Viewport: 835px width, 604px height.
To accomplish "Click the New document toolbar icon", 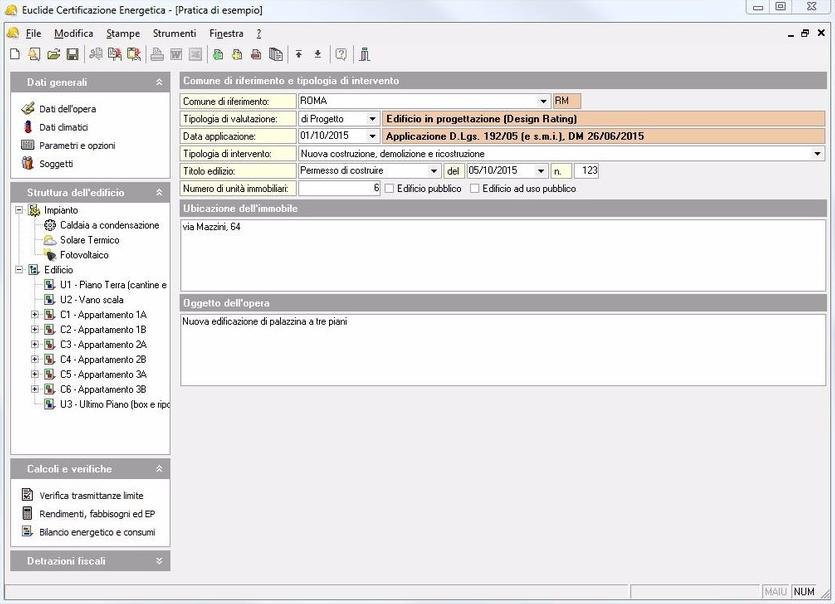I will 14,54.
